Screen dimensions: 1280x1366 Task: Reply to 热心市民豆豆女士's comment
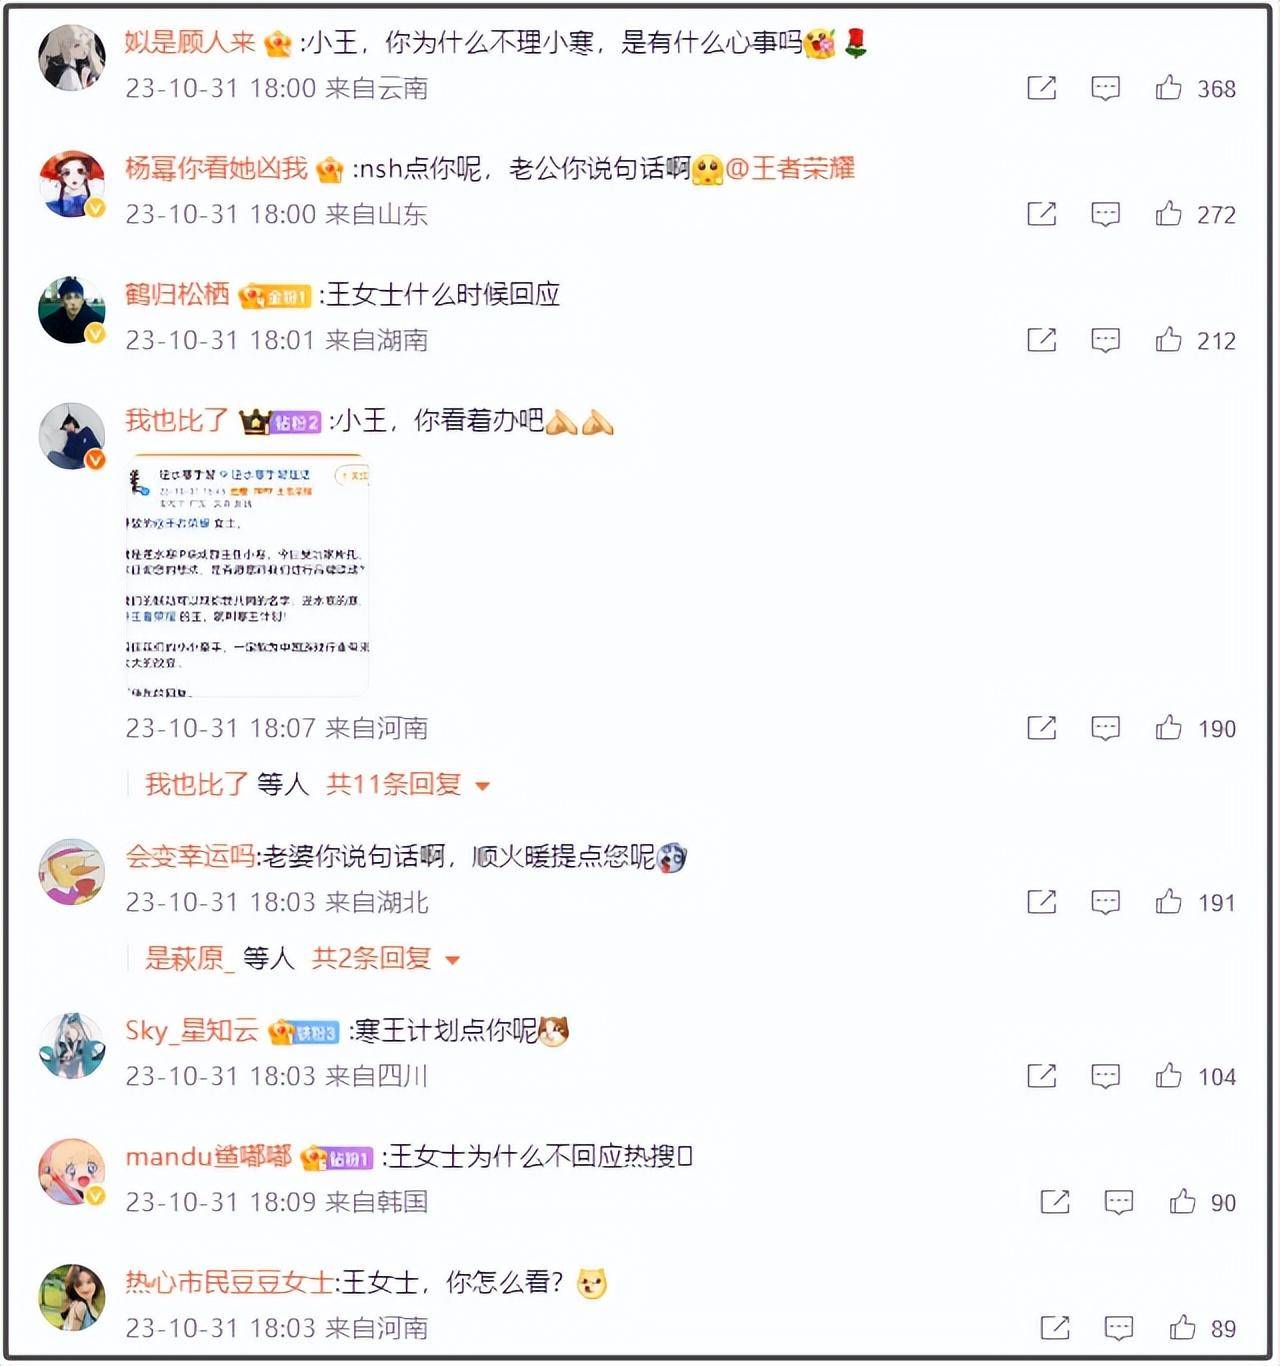1119,1328
